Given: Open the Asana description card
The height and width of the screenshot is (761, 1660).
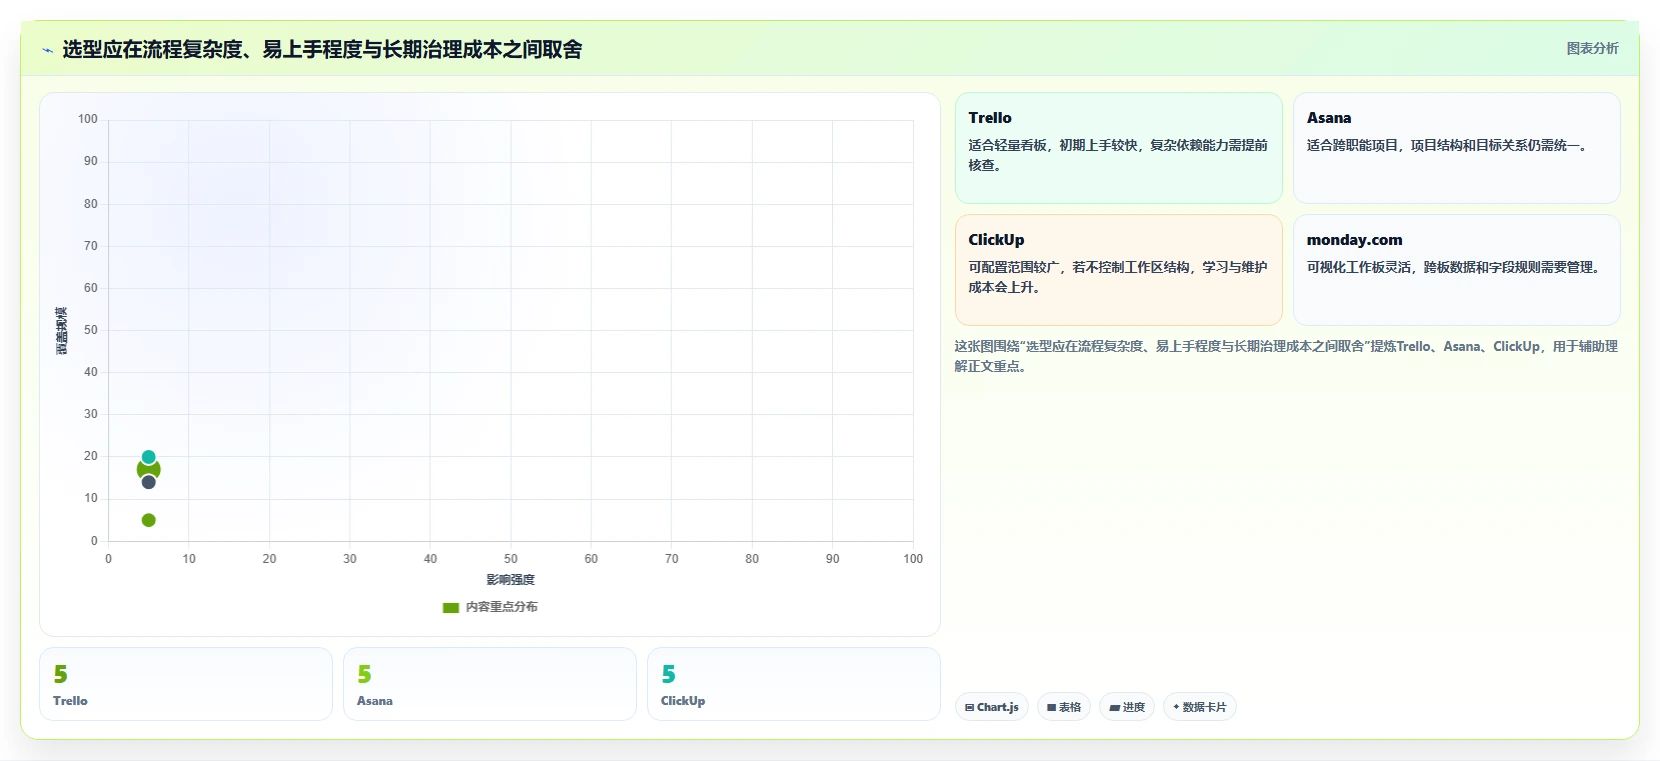Looking at the screenshot, I should (1456, 148).
